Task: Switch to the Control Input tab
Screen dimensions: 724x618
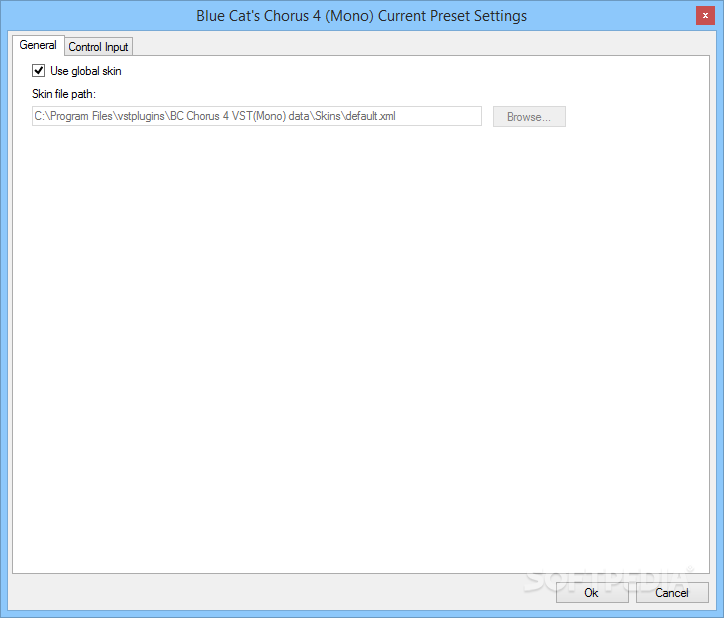Action: 98,47
